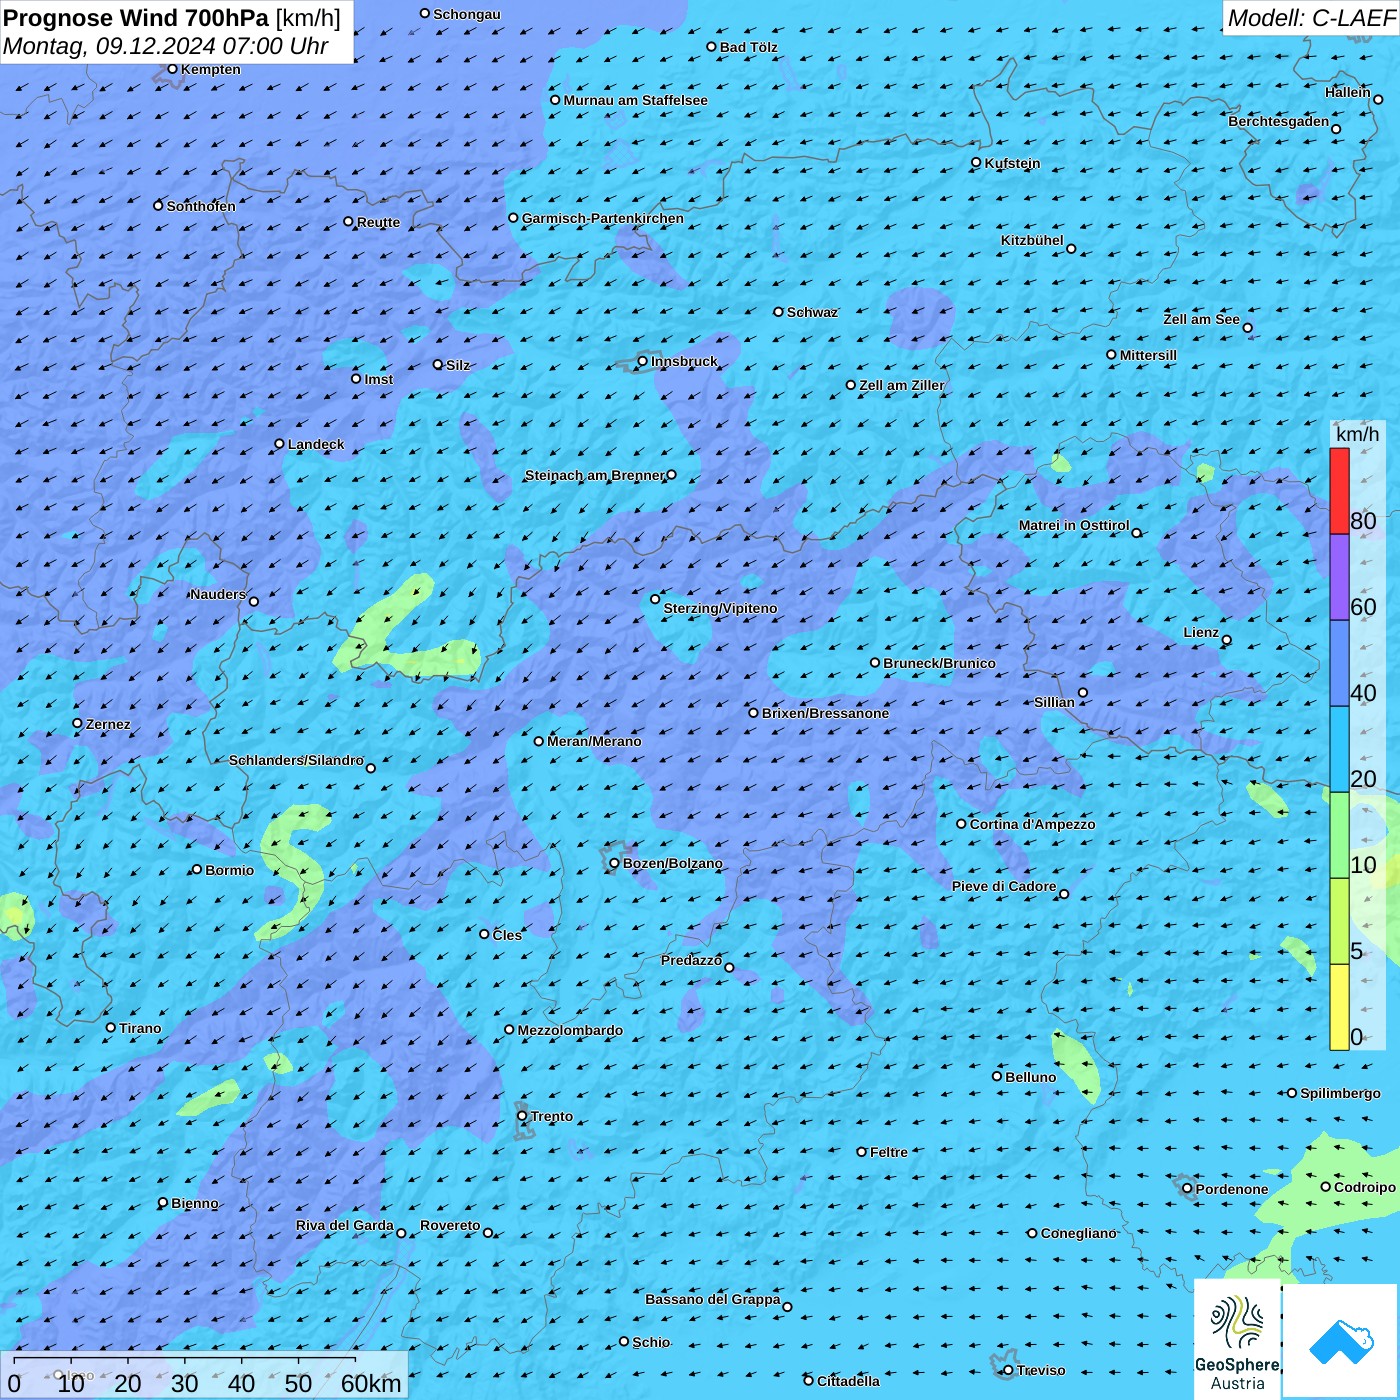
Task: Click the 'Modell: C-LAEF' label
Action: (x=1311, y=18)
